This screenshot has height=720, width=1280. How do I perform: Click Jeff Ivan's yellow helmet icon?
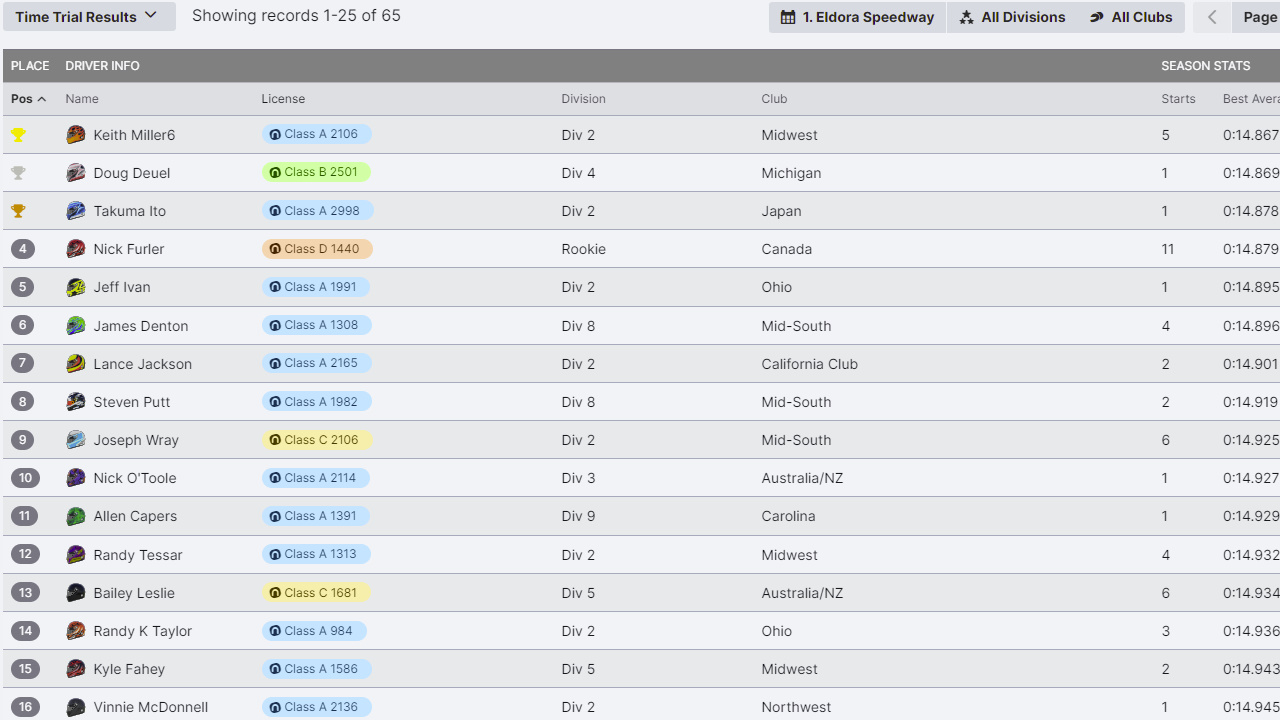point(76,287)
